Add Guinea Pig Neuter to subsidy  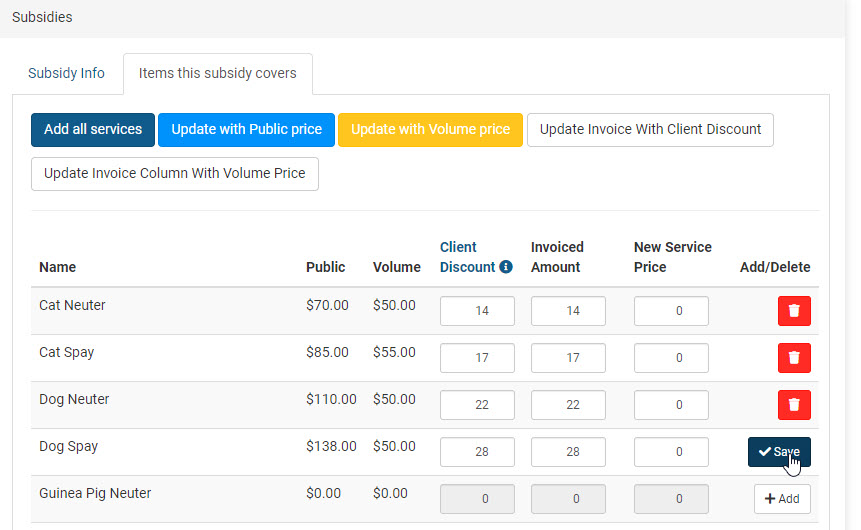point(782,499)
